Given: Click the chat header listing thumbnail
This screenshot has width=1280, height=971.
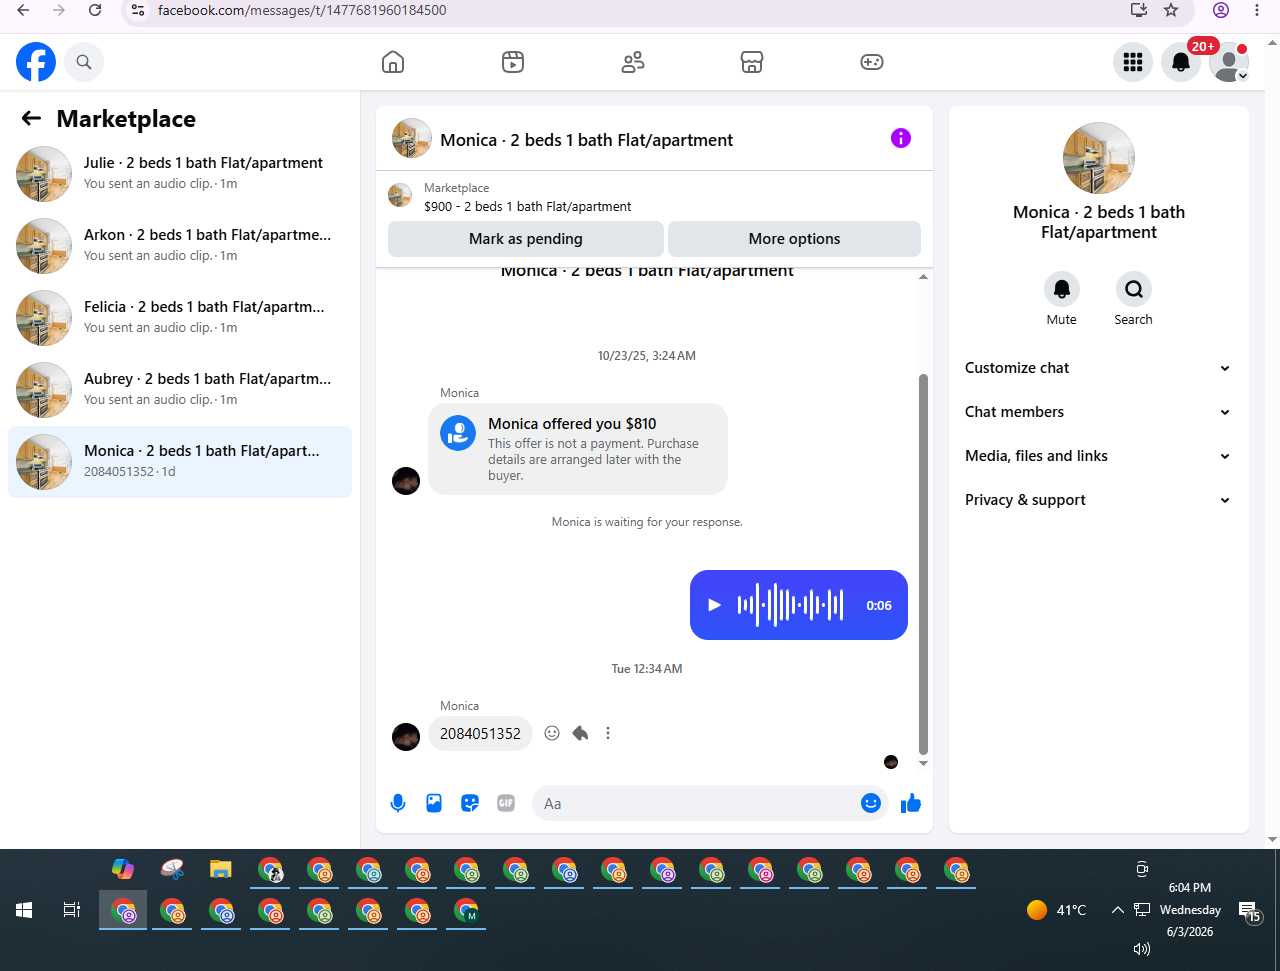Looking at the screenshot, I should 412,139.
